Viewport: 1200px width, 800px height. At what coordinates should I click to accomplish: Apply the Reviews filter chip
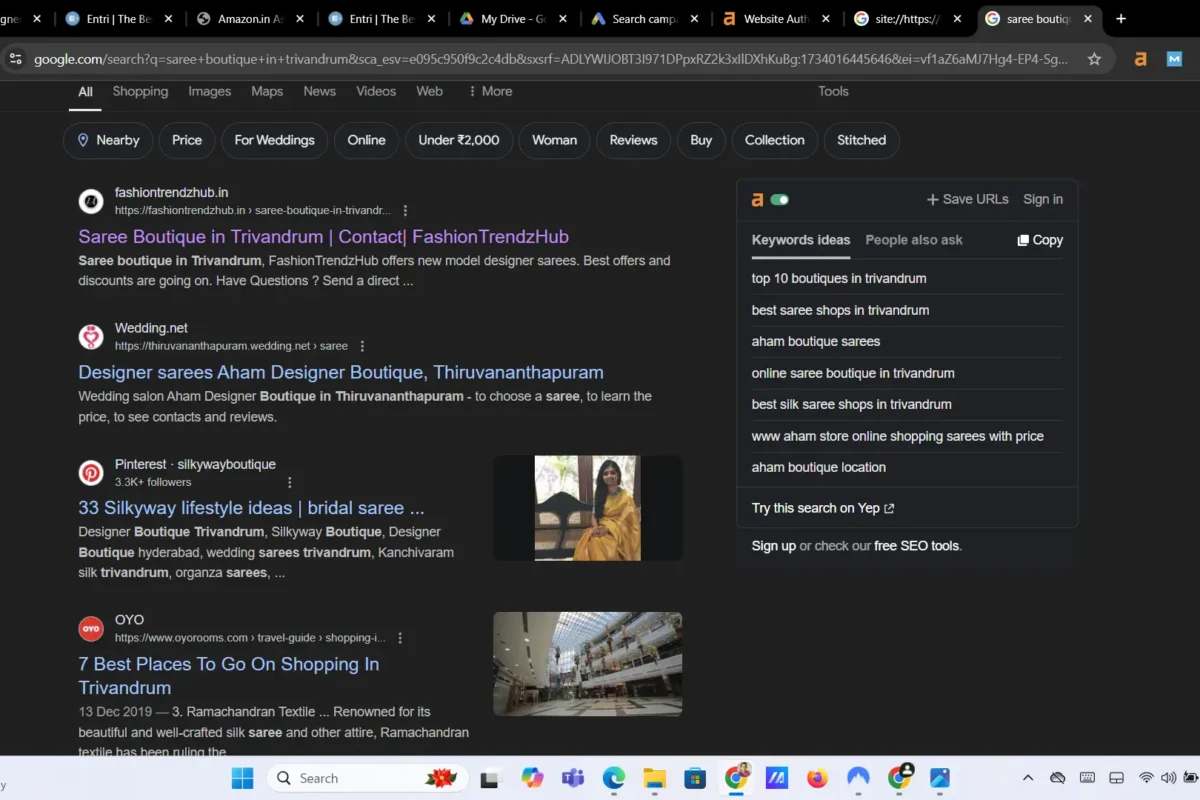pyautogui.click(x=633, y=140)
